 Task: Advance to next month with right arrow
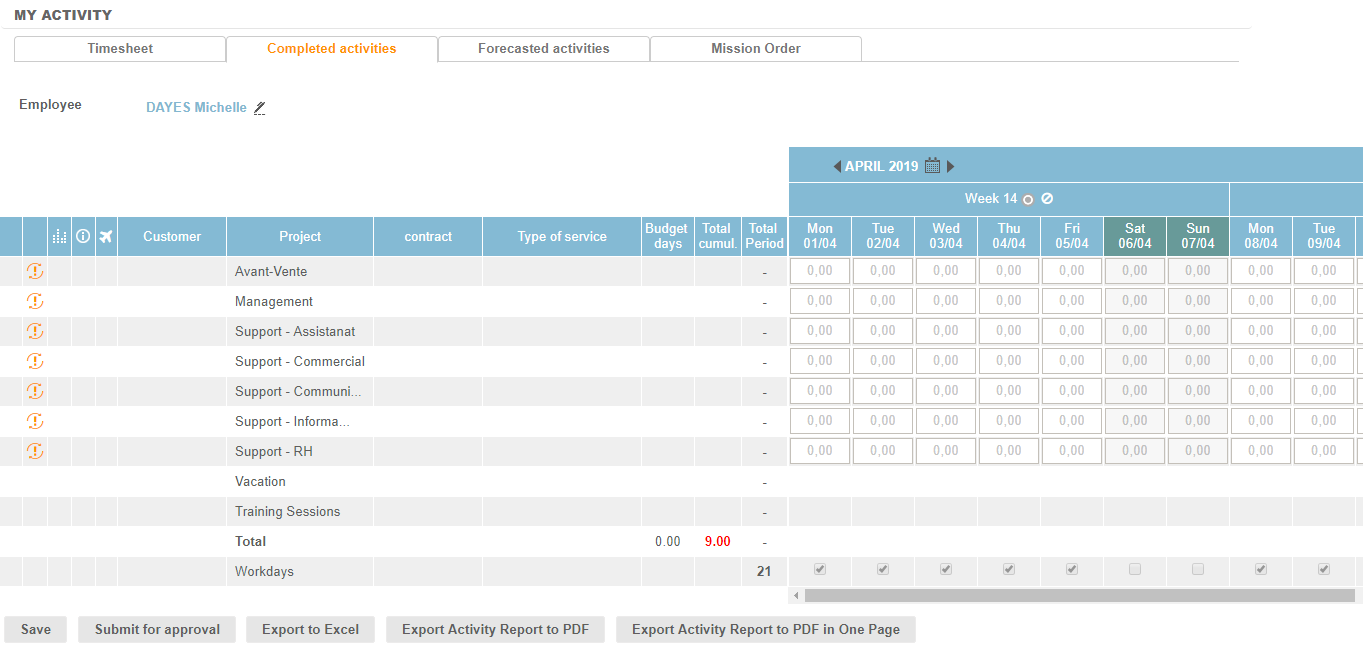pos(951,167)
